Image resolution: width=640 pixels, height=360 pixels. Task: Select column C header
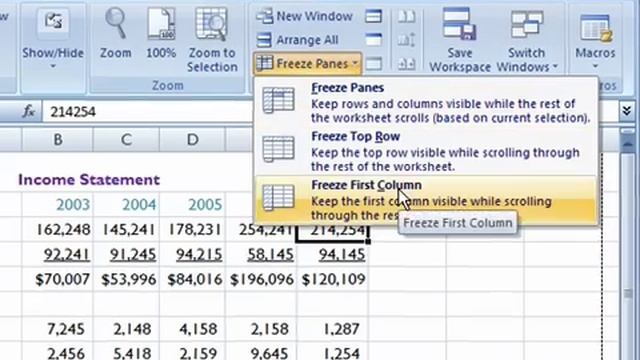coord(126,140)
